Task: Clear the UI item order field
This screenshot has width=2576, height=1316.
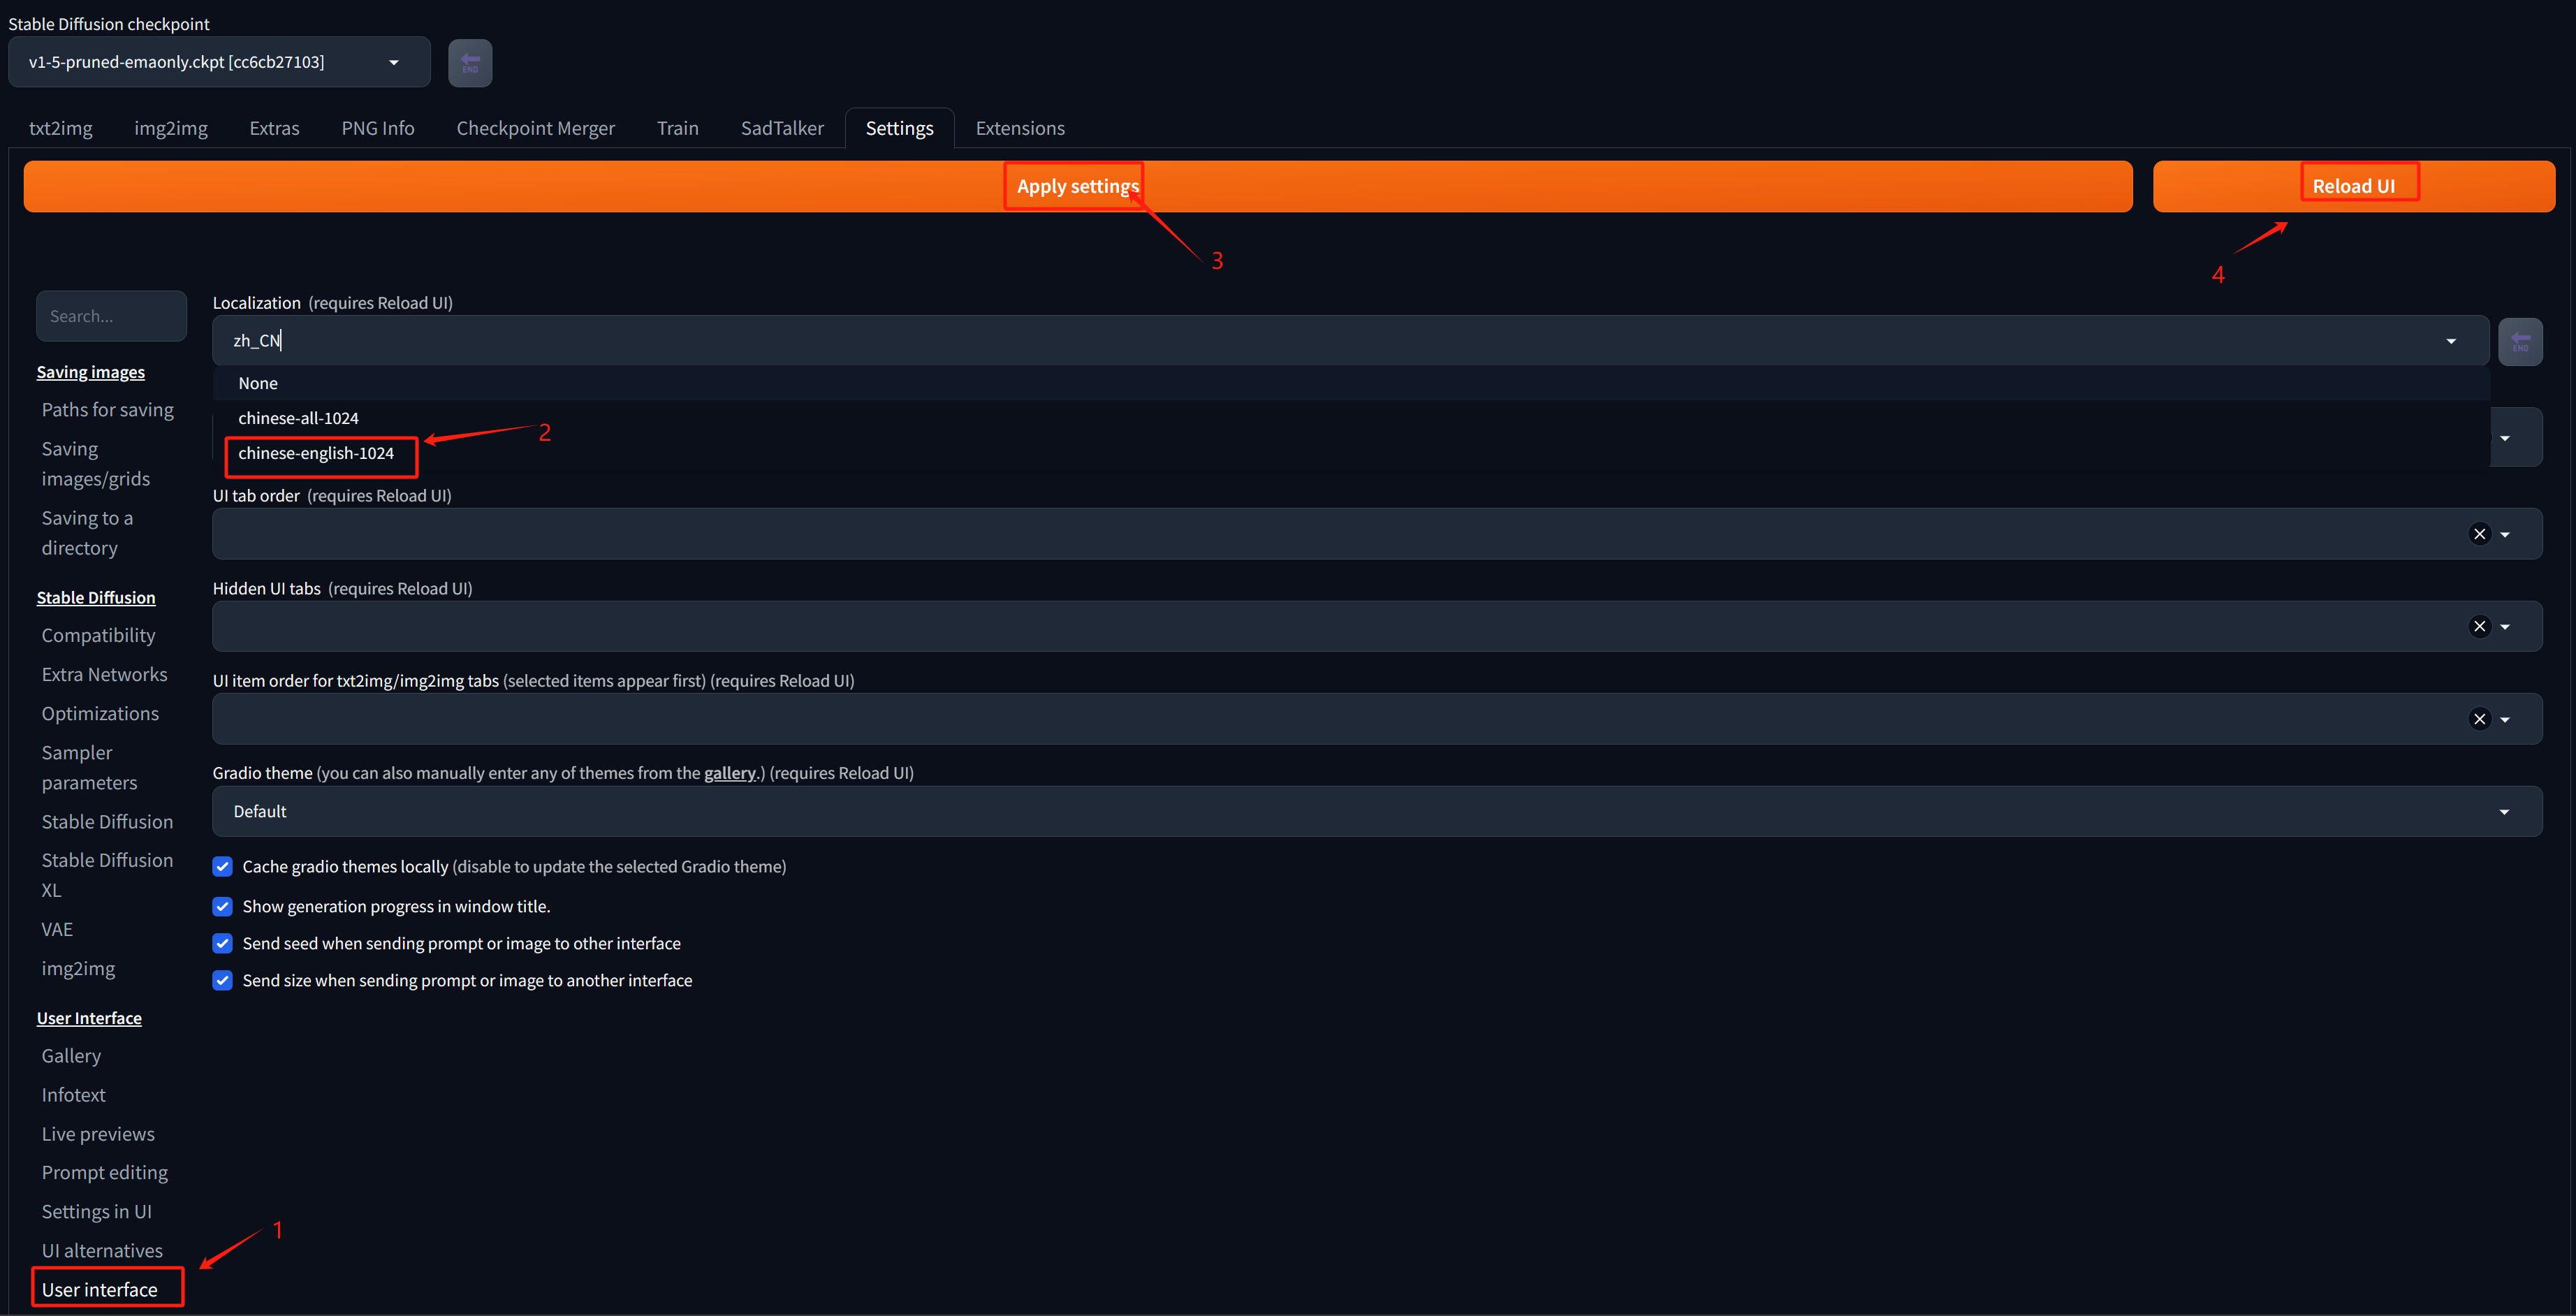Action: [x=2479, y=719]
